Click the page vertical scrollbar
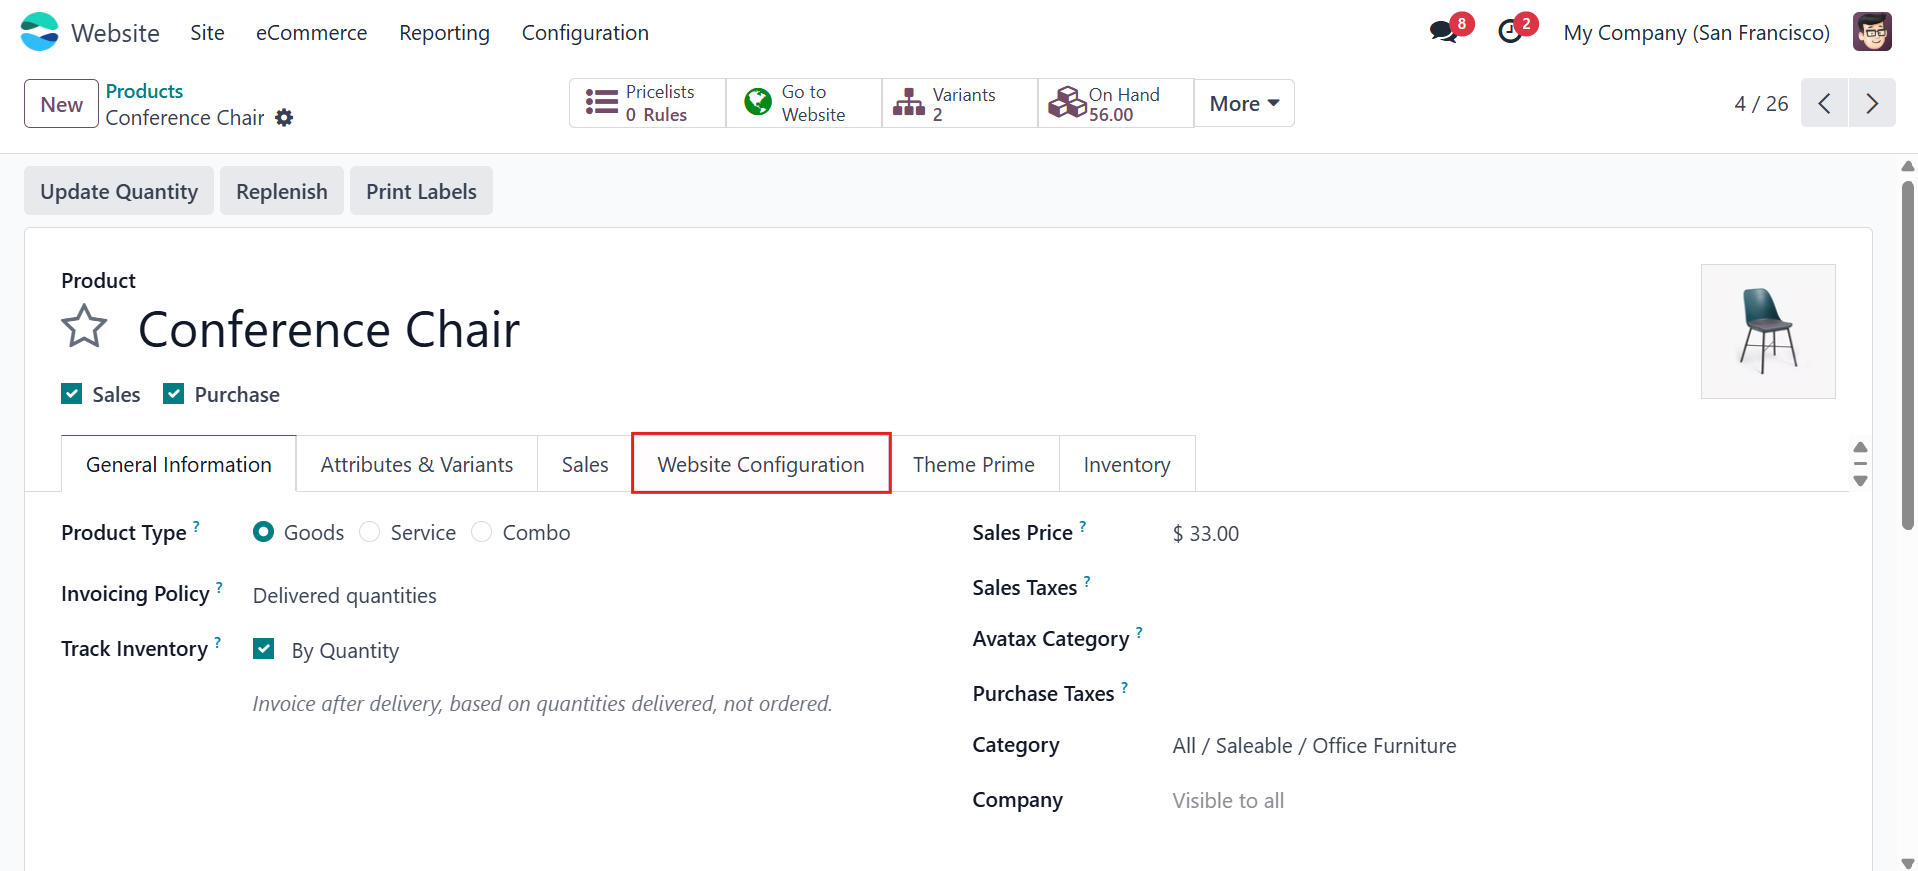The height and width of the screenshot is (871, 1918). [1908, 355]
